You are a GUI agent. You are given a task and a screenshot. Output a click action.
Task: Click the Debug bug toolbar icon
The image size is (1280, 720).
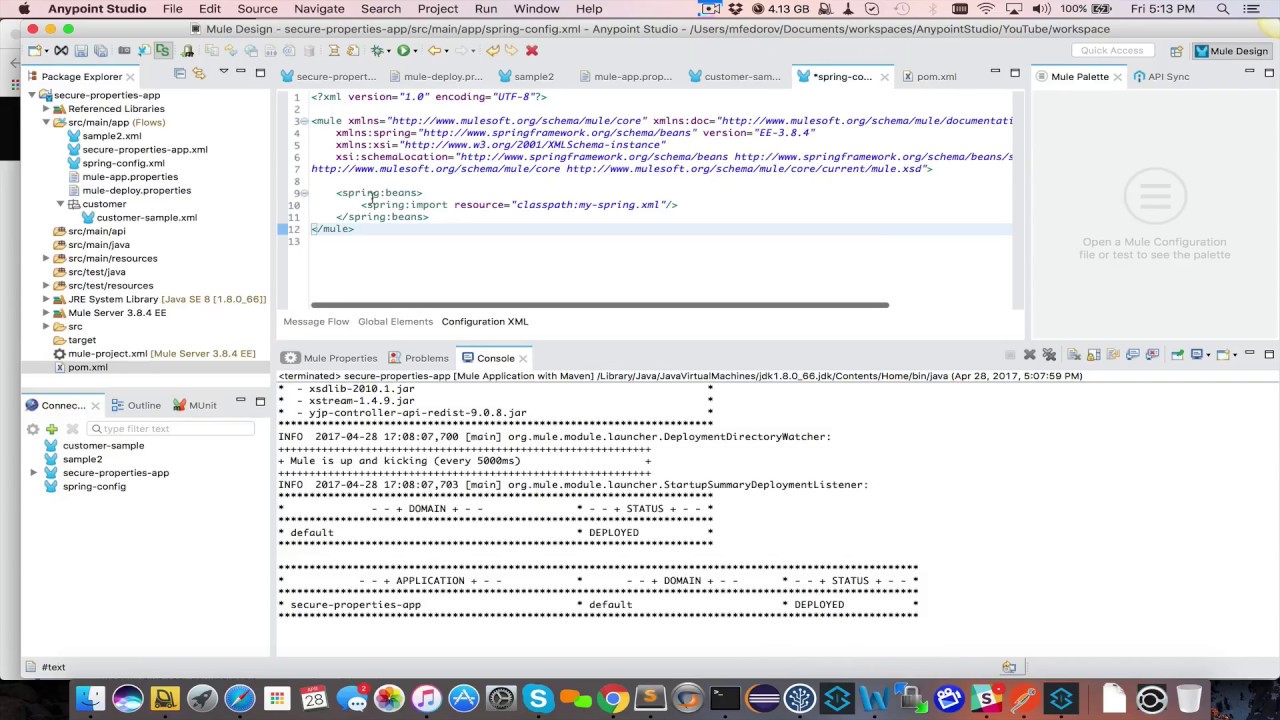tap(377, 50)
